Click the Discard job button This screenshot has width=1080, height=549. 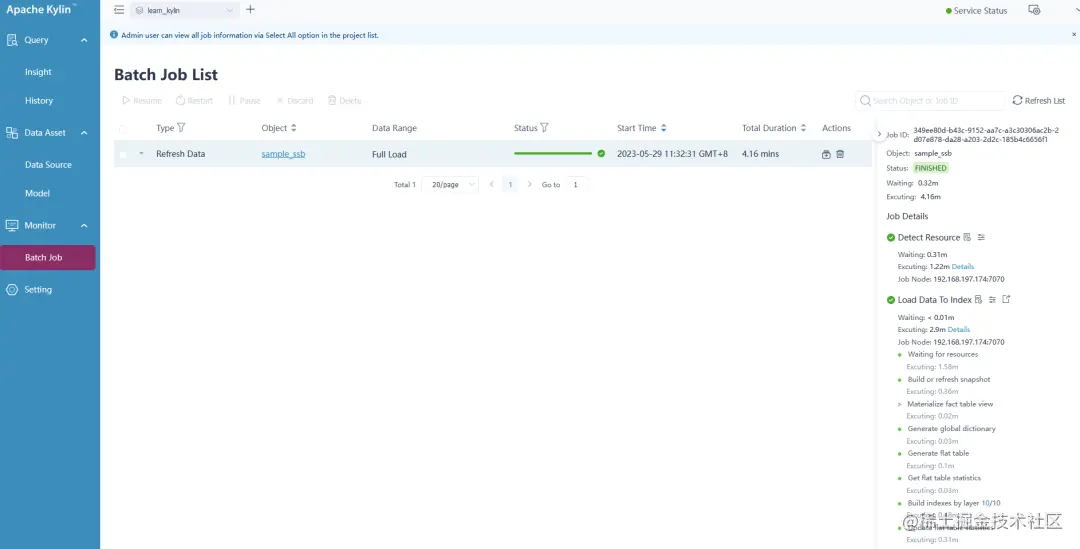click(295, 101)
